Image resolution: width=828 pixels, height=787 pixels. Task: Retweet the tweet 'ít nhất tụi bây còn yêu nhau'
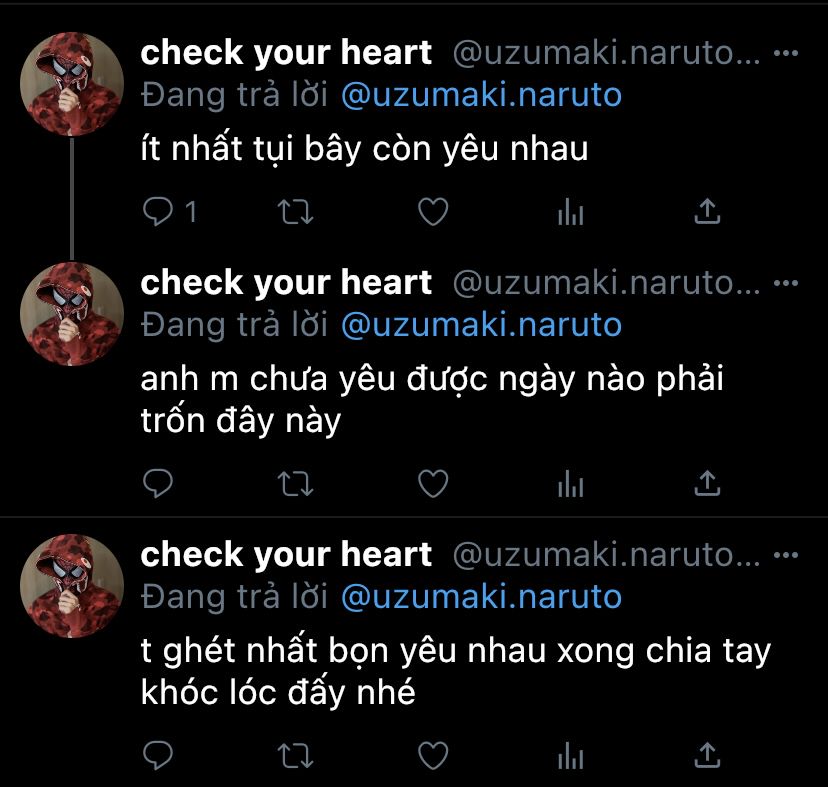point(296,212)
